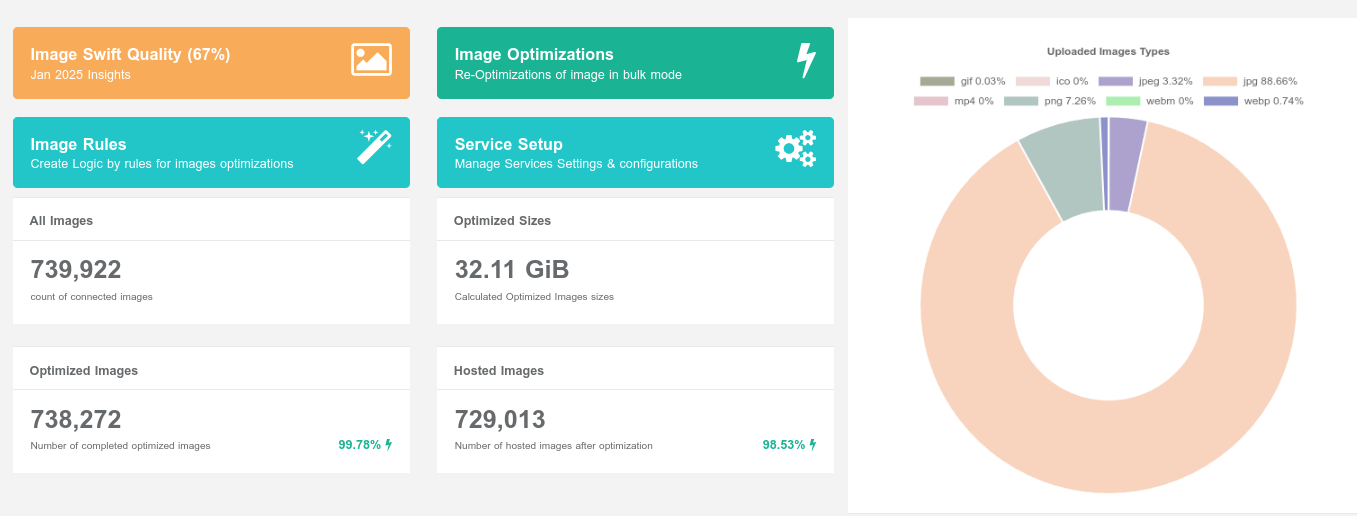The image size is (1357, 516).
Task: Click the lightning bolt icon on Image Optimizations
Action: [805, 61]
